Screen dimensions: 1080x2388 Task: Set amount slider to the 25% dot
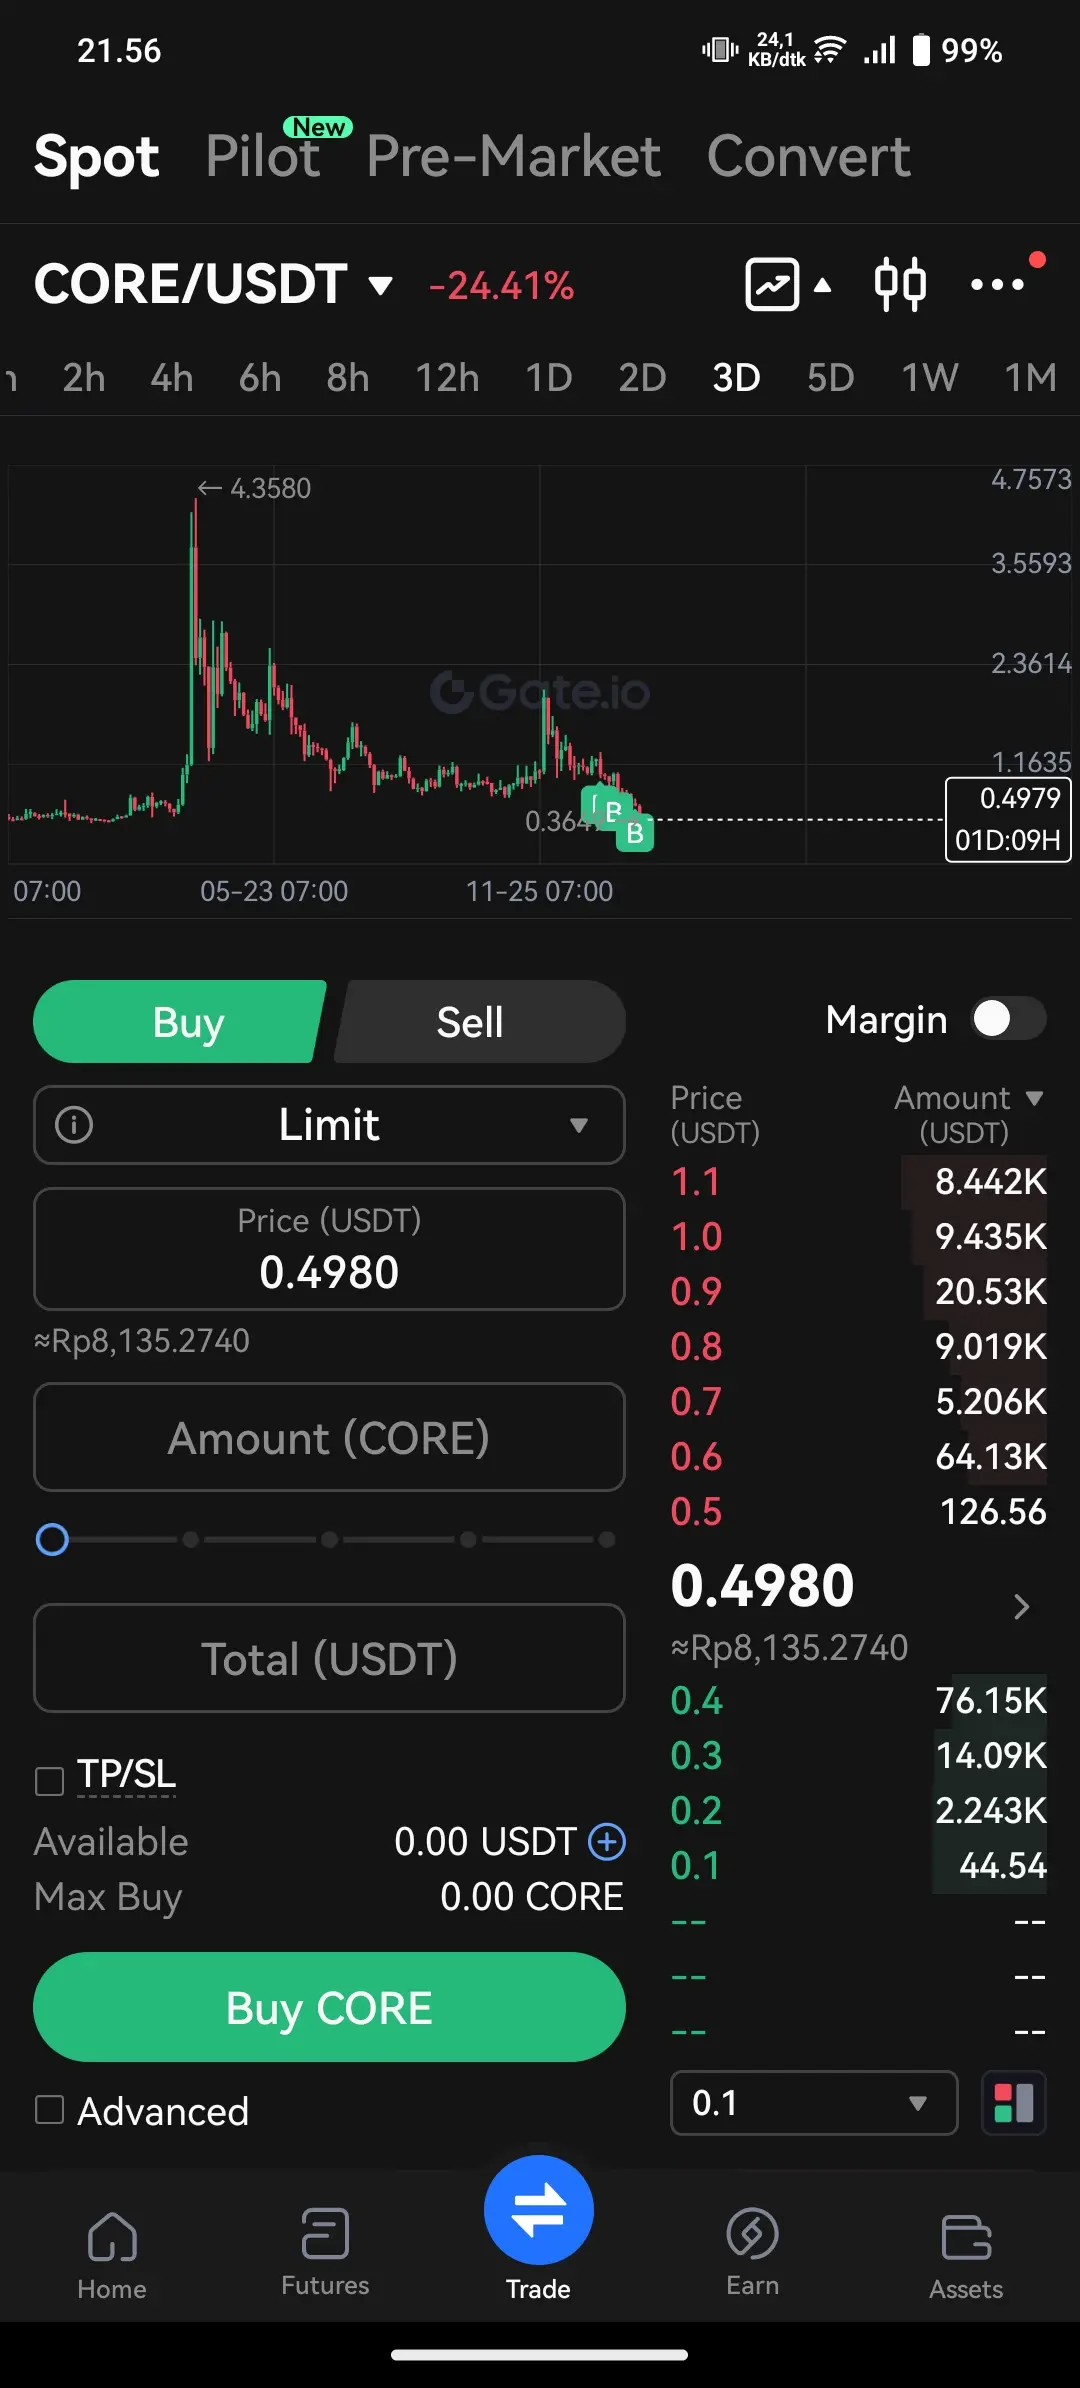click(190, 1539)
